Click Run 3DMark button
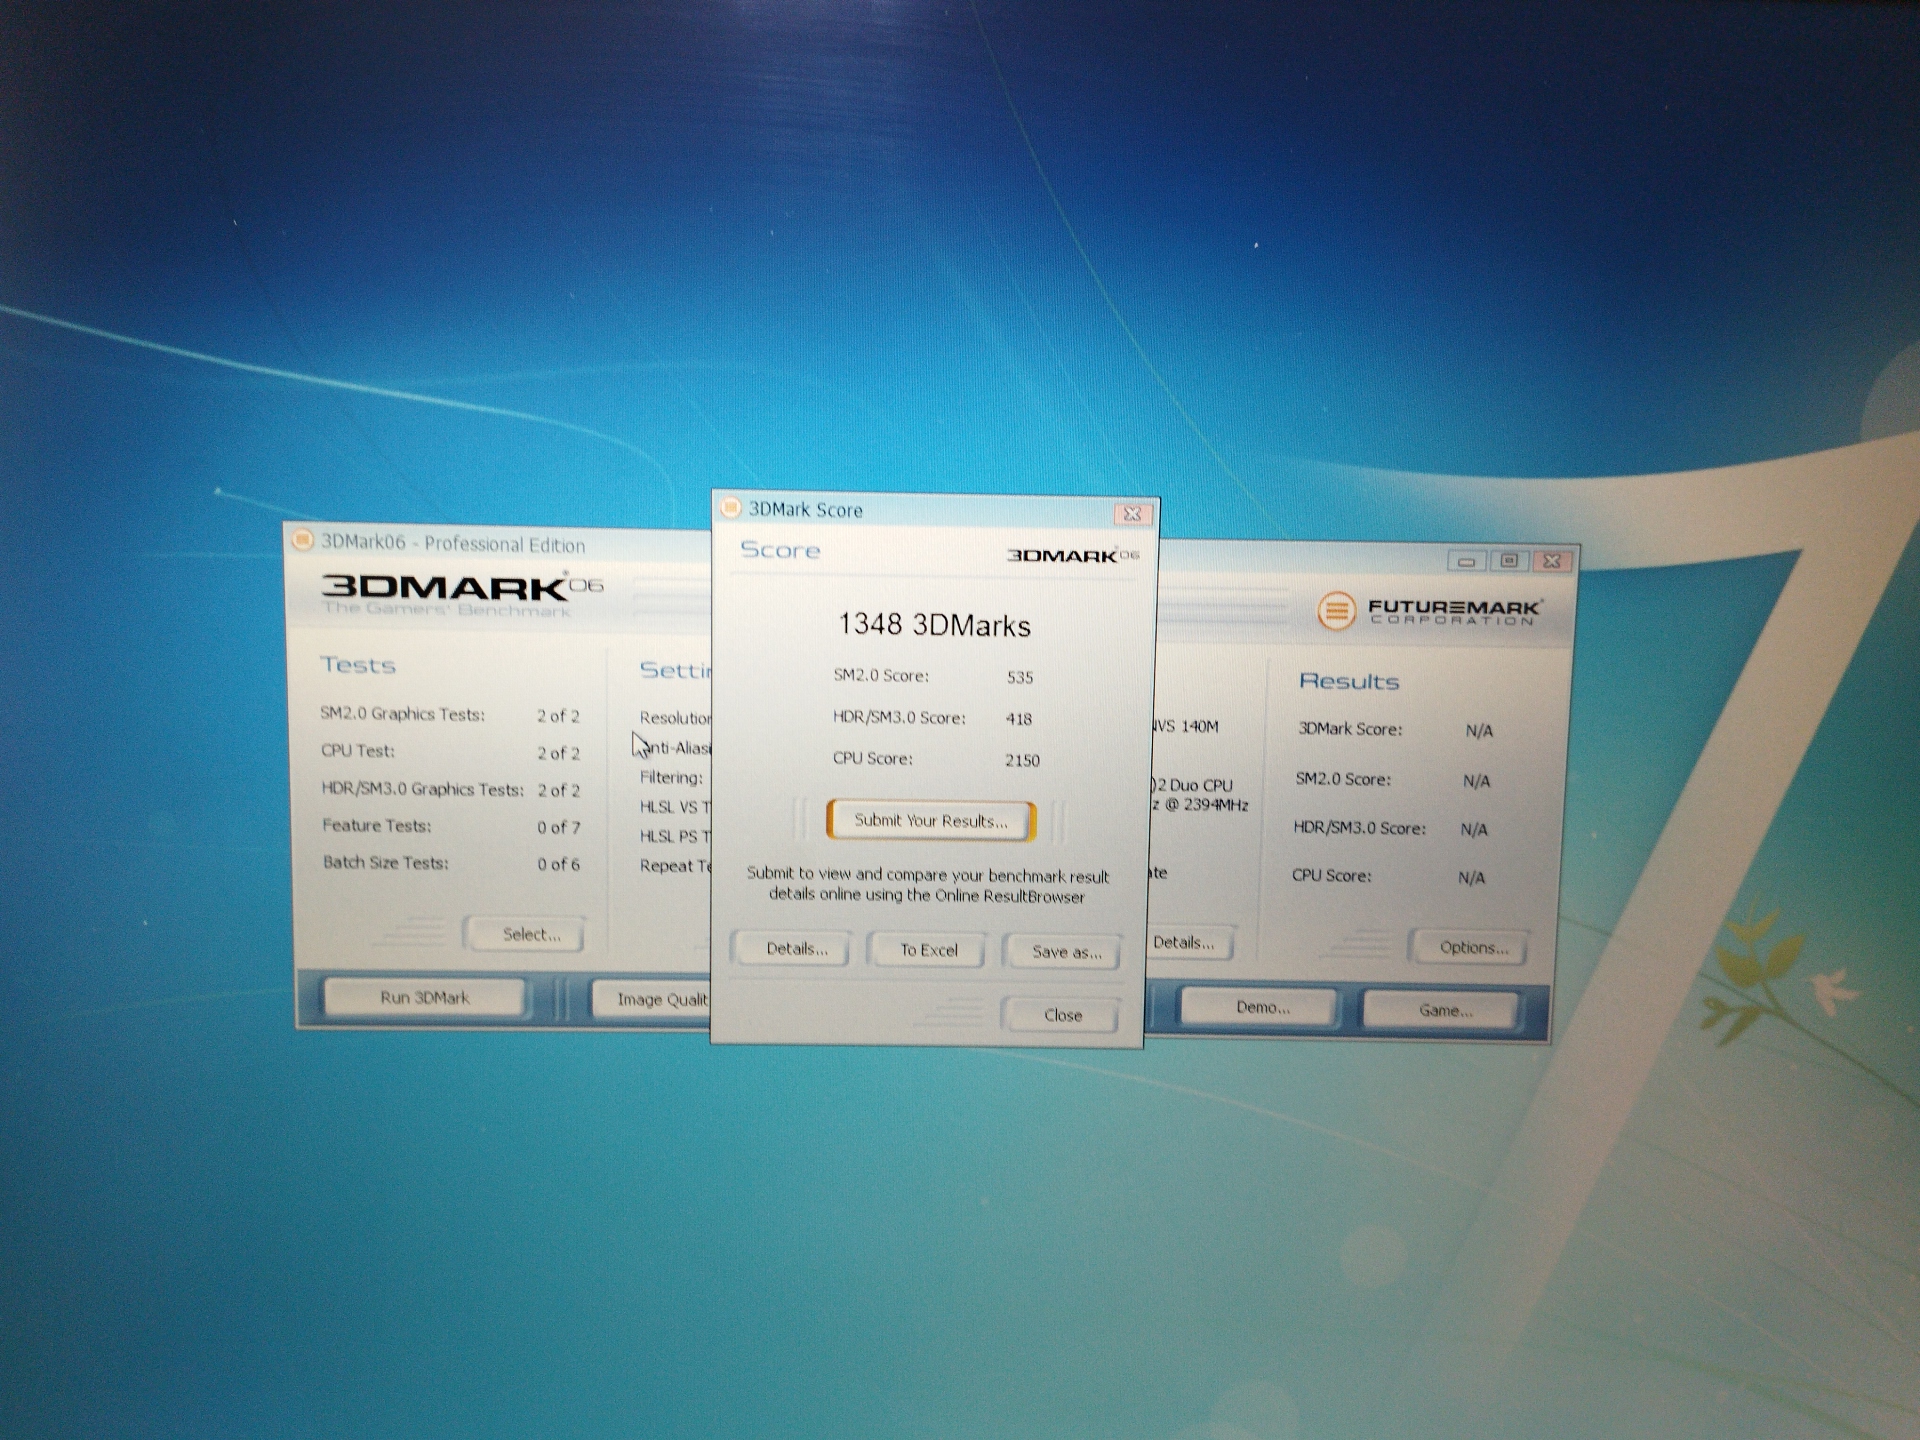The height and width of the screenshot is (1440, 1920). click(x=424, y=998)
